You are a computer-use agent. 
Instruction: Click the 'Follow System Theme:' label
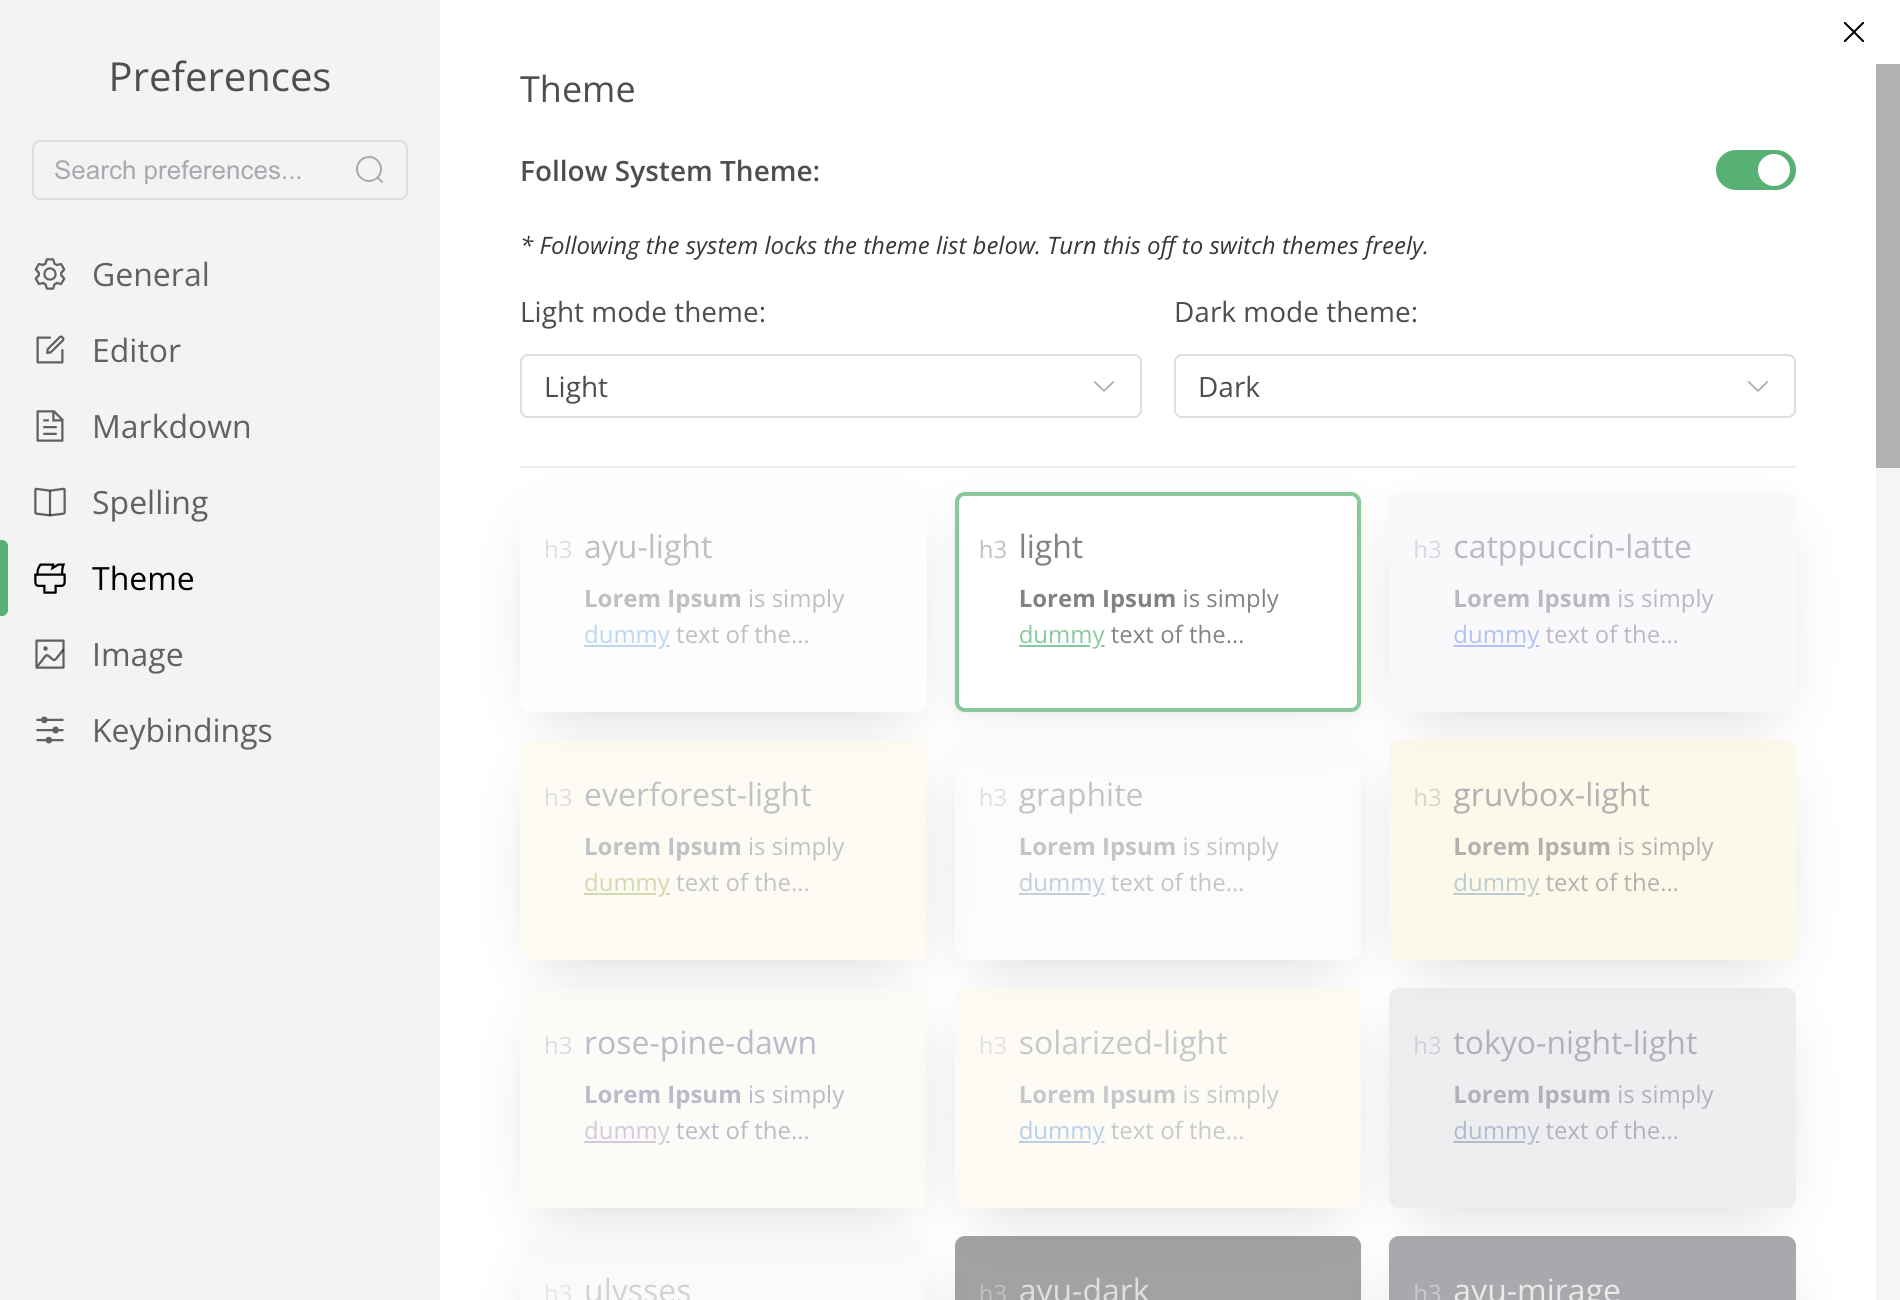point(670,171)
